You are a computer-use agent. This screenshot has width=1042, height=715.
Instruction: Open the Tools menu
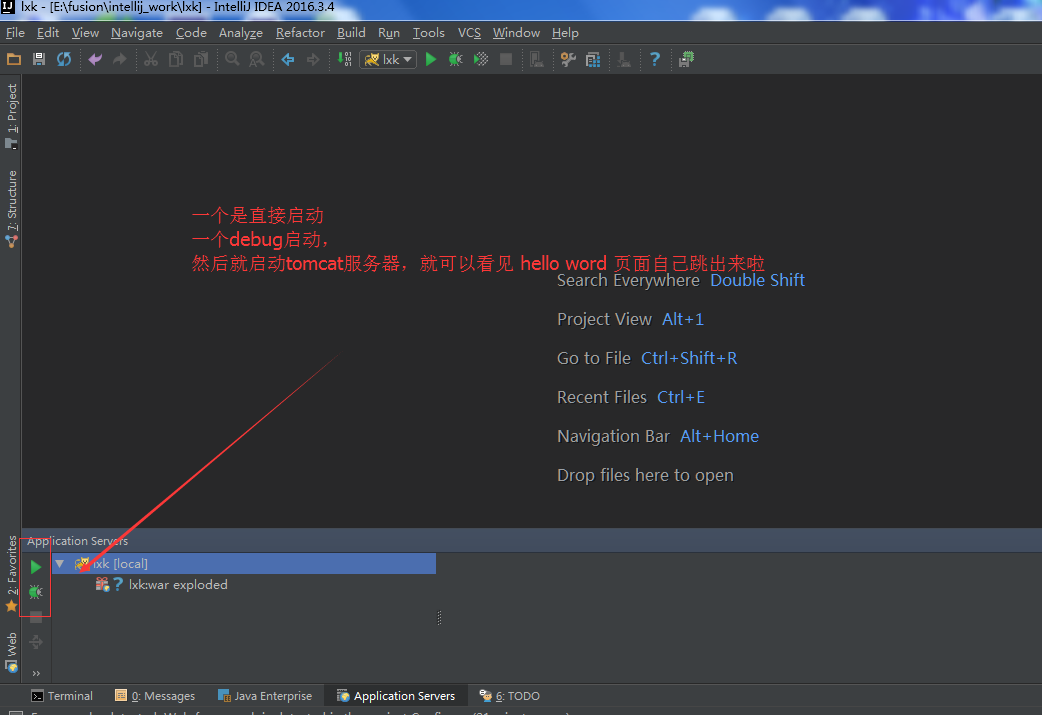point(429,33)
